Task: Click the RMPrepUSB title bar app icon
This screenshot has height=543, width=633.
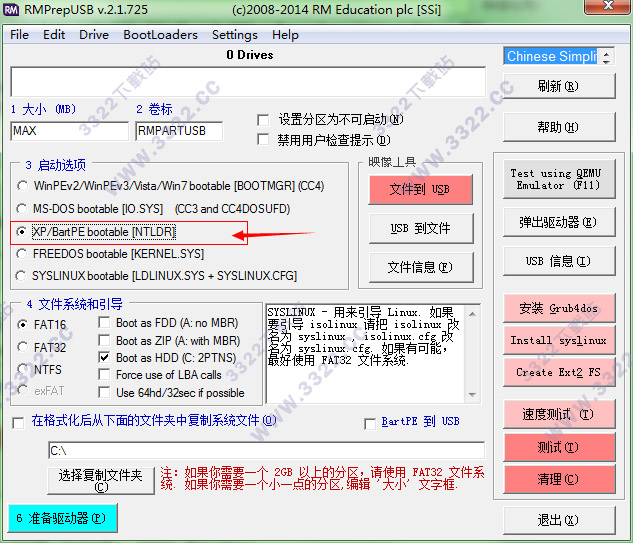Action: click(x=11, y=9)
